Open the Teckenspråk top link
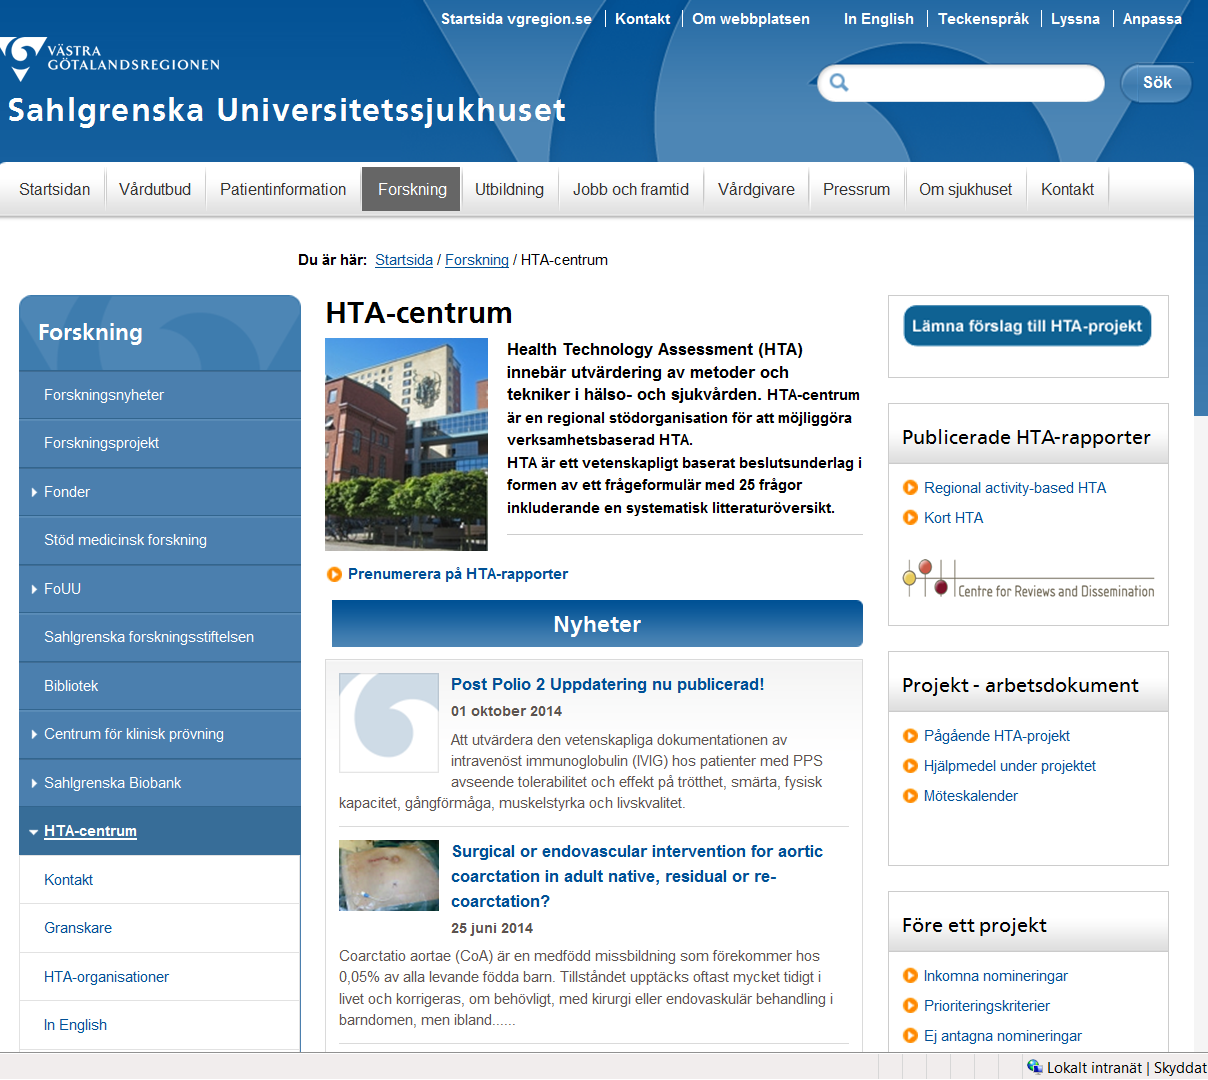Viewport: 1208px width, 1080px height. 983,19
